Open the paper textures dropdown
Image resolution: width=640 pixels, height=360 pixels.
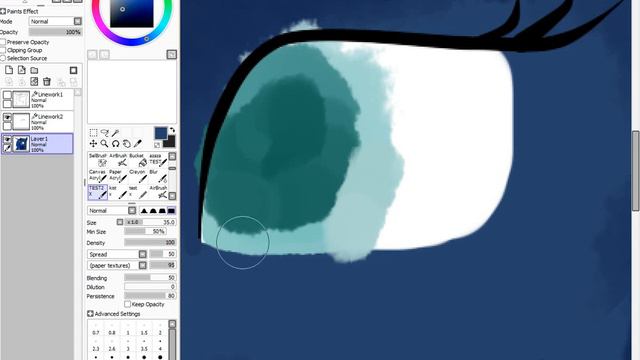tap(117, 265)
